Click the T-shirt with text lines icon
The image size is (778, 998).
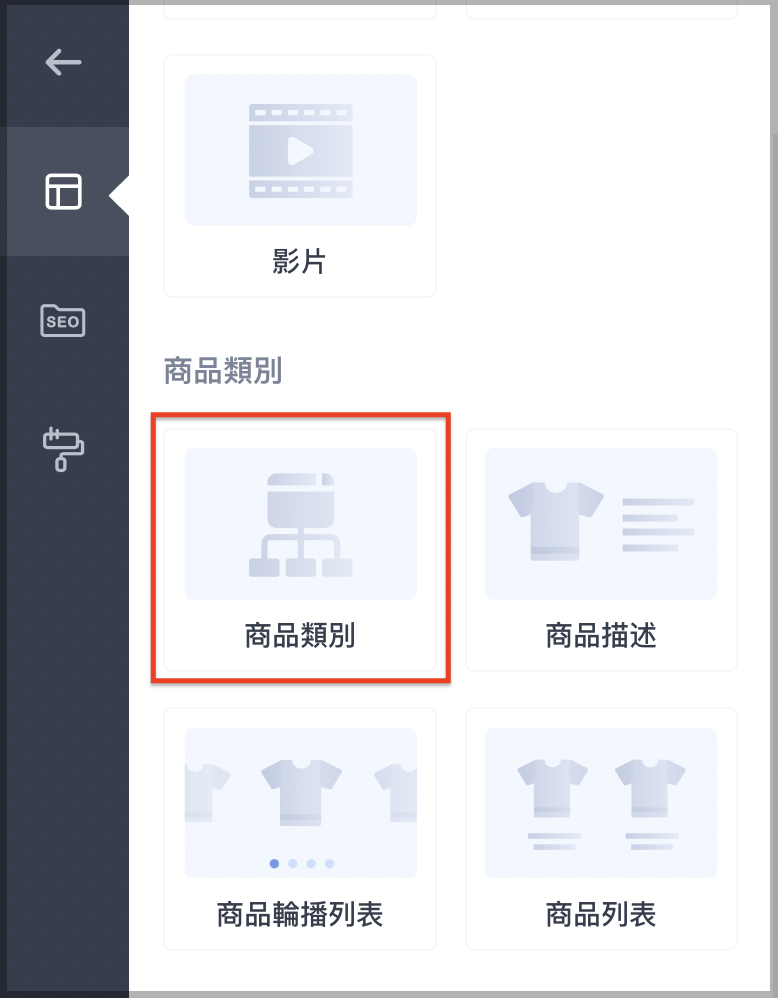point(601,522)
